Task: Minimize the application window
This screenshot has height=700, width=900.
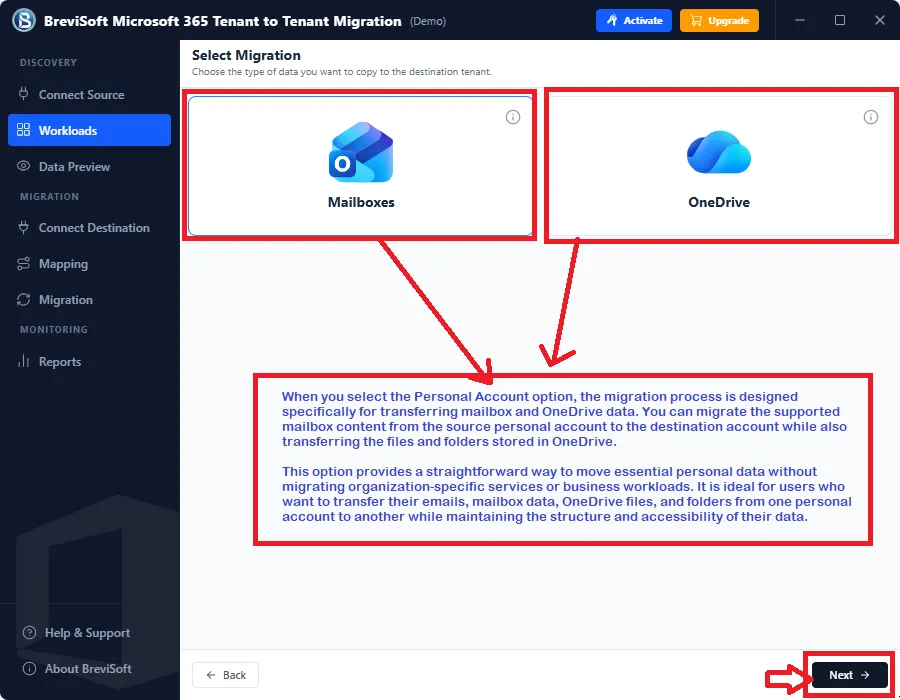Action: 800,20
